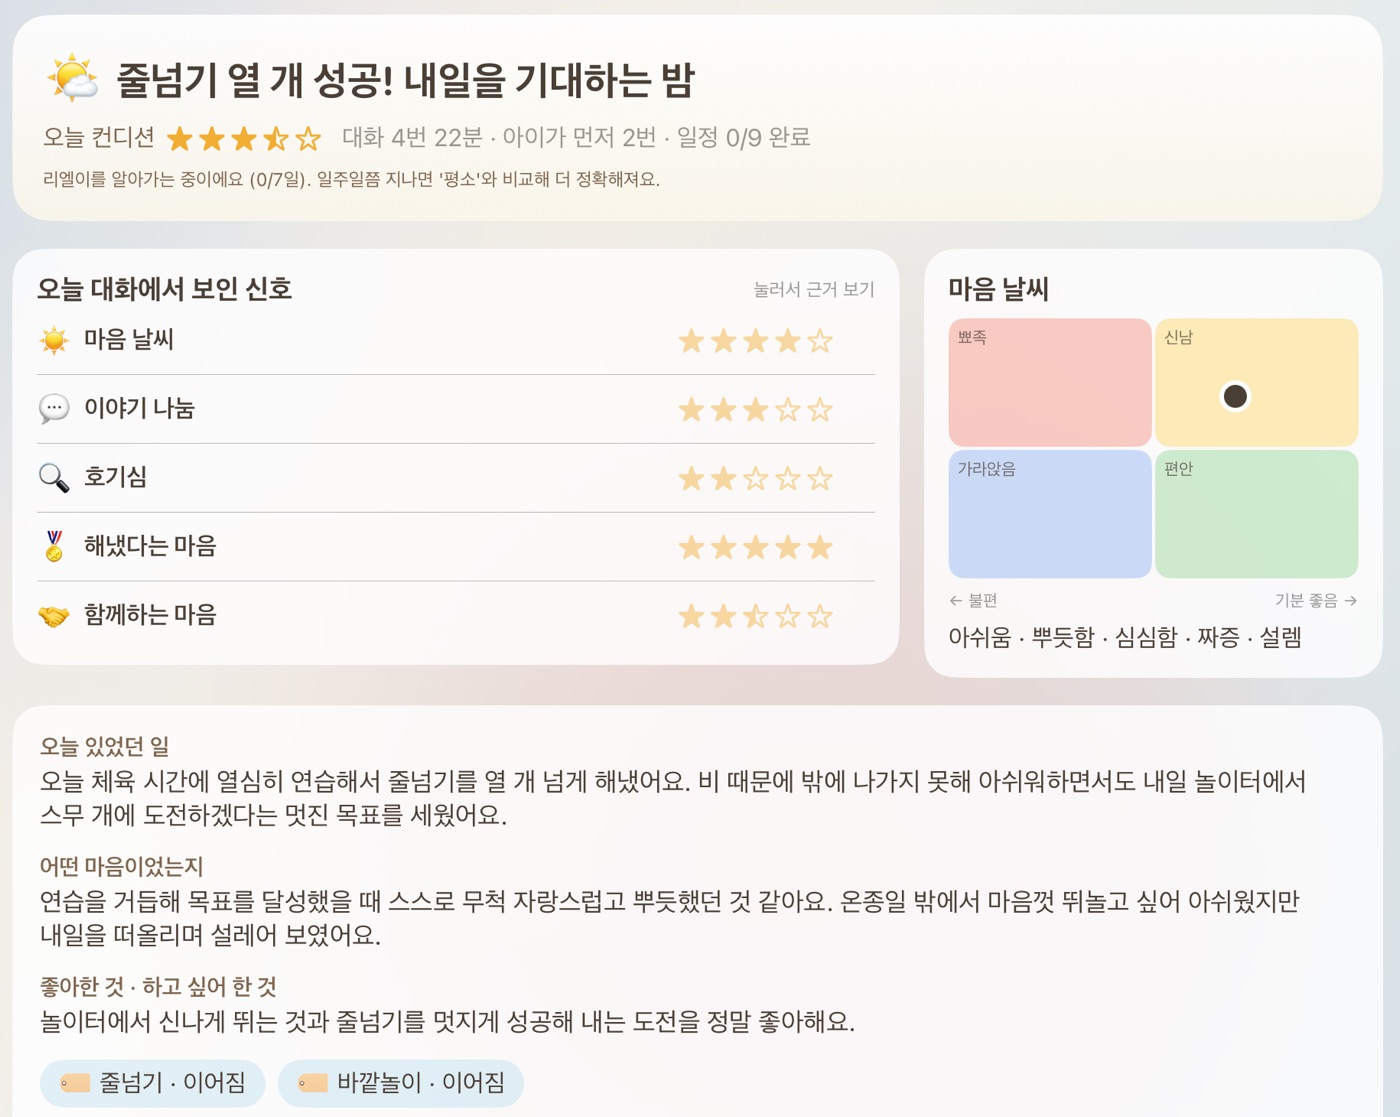
Task: Click the magnifier icon for 호기심
Action: pos(54,478)
